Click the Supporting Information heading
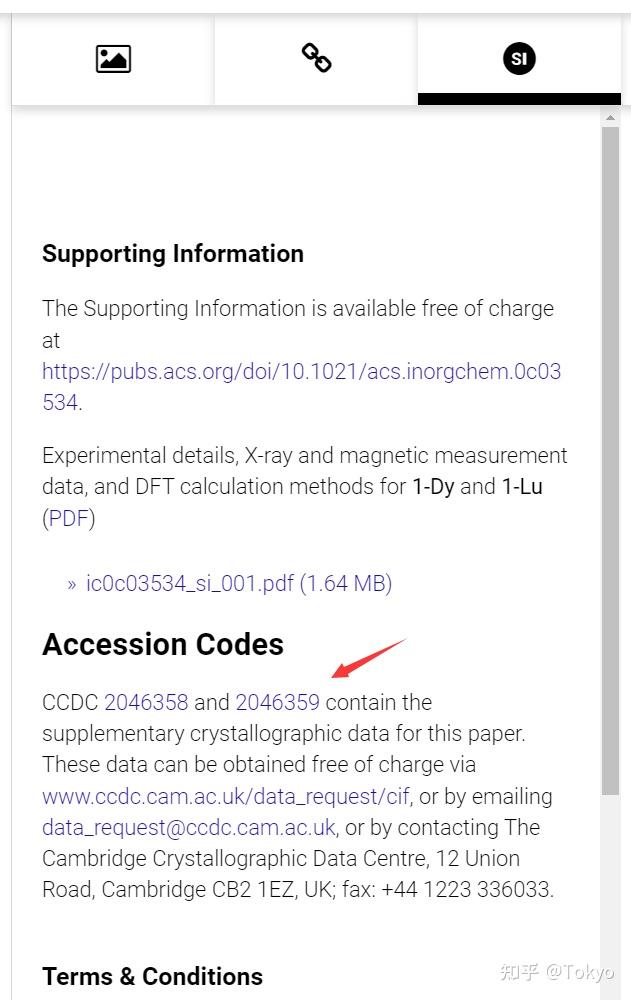The height and width of the screenshot is (1000, 631). (173, 254)
